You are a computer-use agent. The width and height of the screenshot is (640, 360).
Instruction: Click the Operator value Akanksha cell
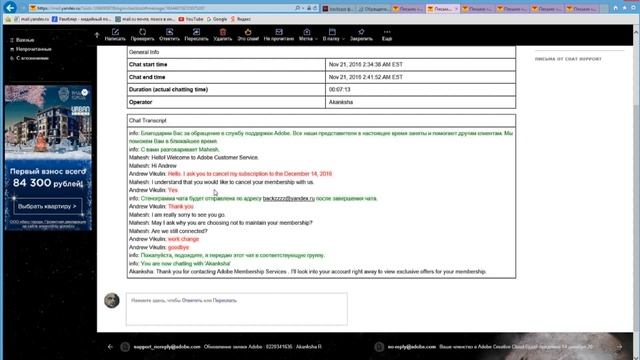click(420, 102)
